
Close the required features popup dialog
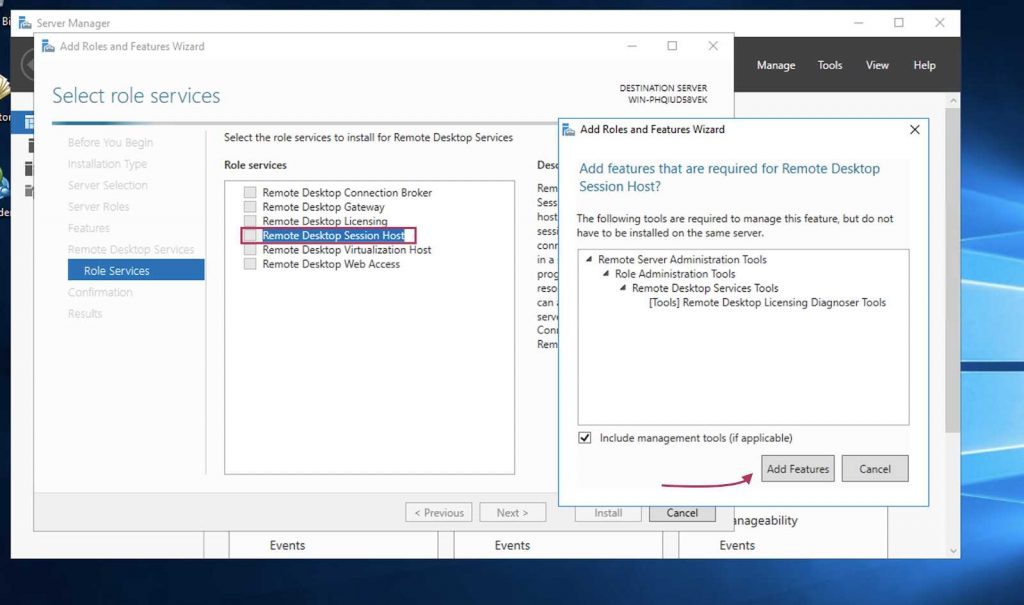tap(914, 129)
